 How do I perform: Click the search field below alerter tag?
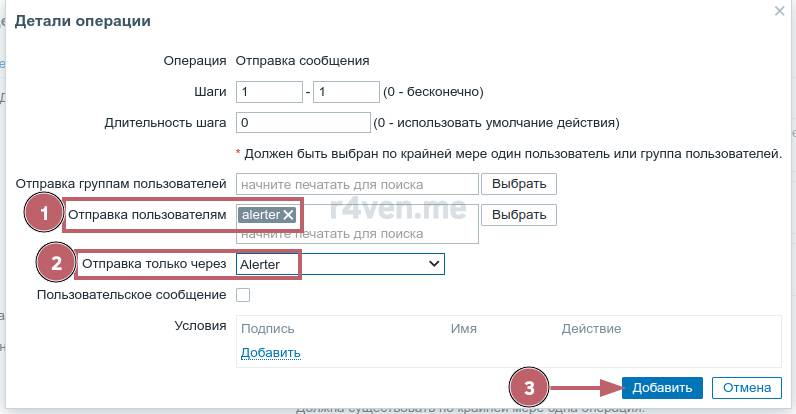[x=357, y=234]
